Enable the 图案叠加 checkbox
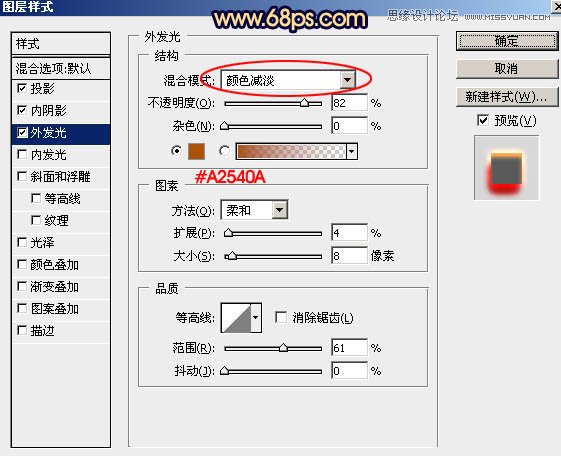The image size is (561, 456). point(22,309)
